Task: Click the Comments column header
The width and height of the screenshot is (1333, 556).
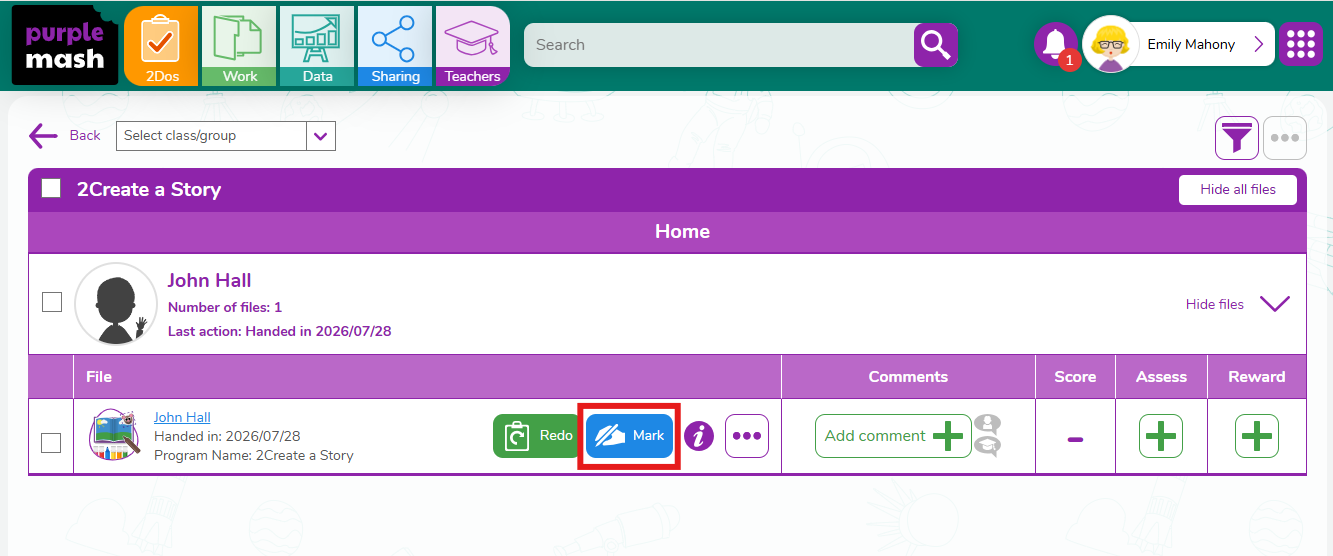Action: tap(908, 377)
